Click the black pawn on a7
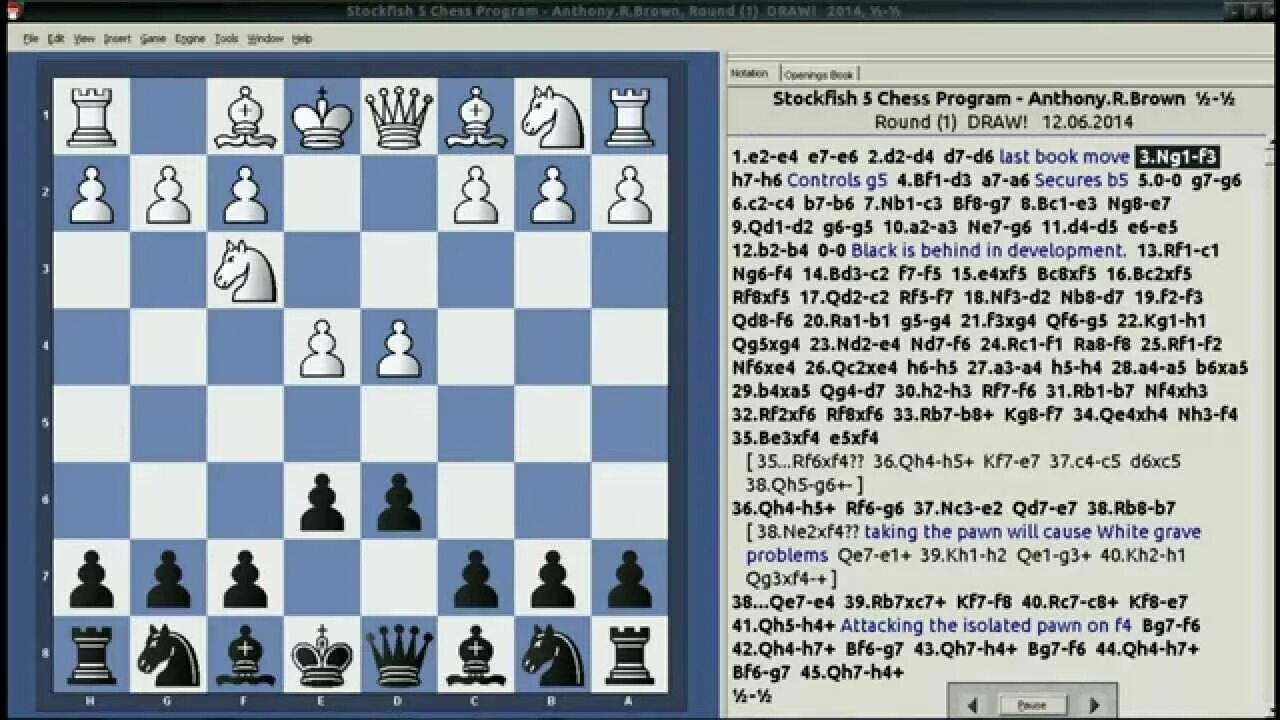 629,578
